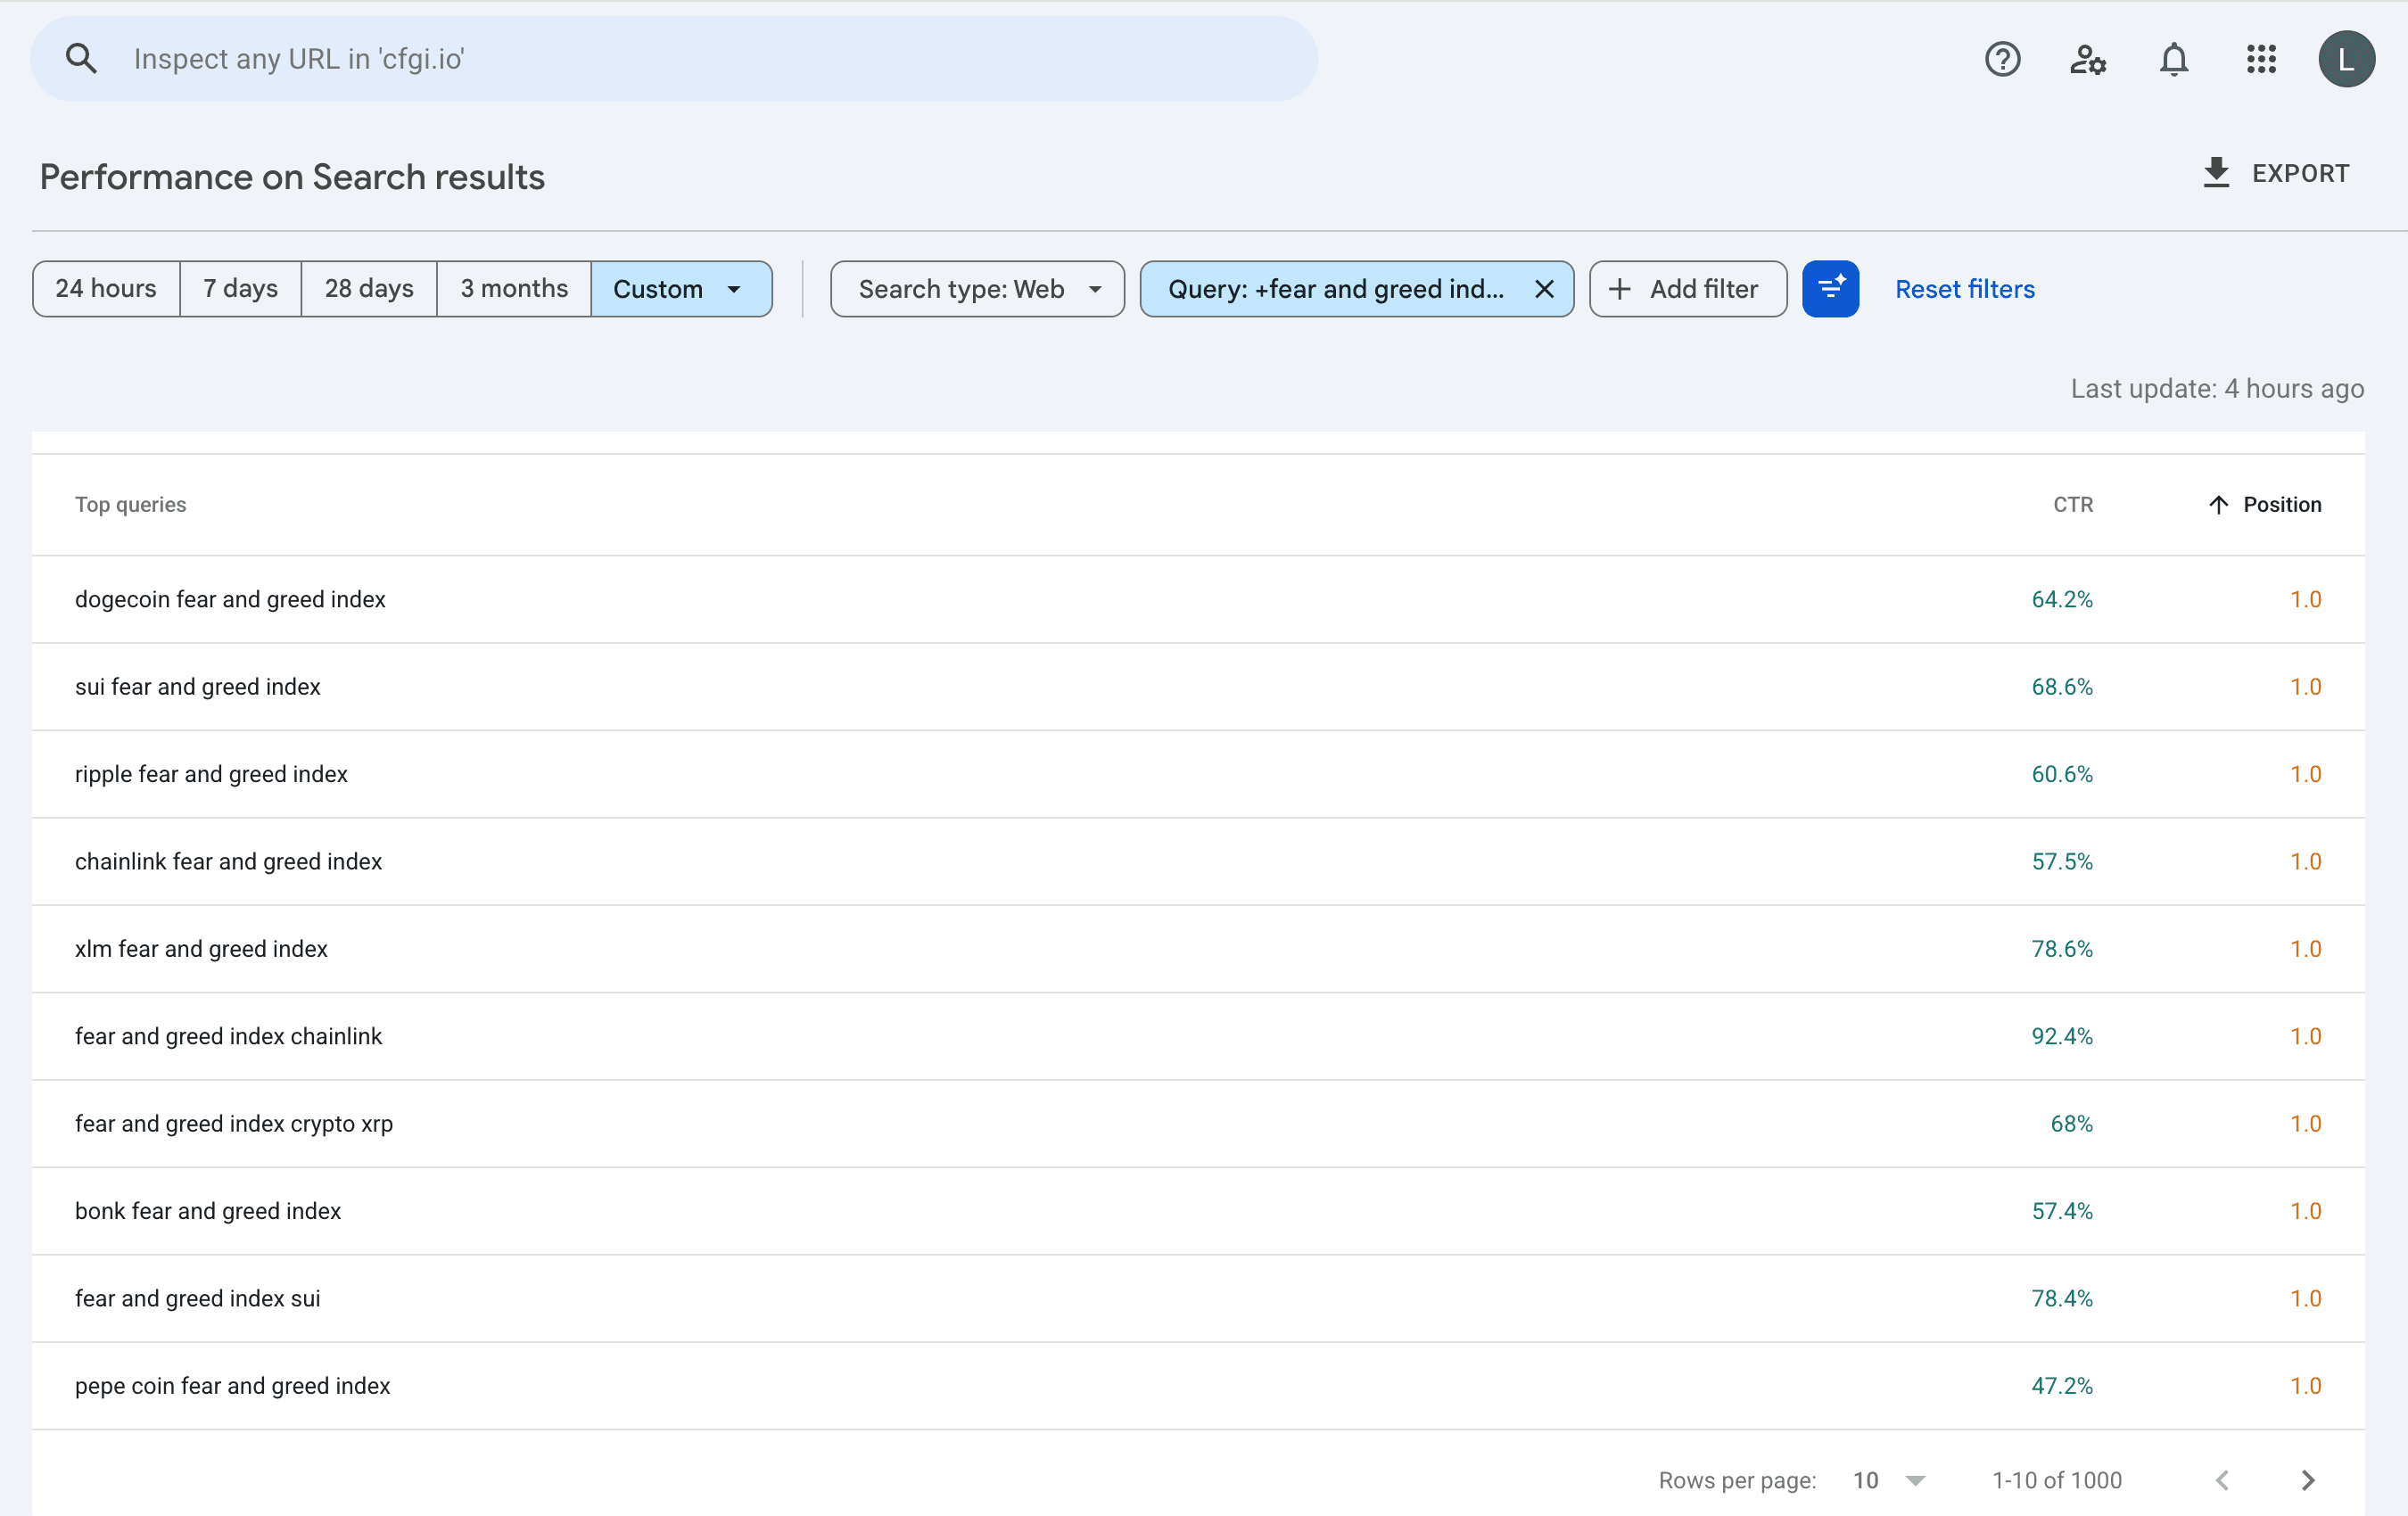Click the Last update: 4 hours ago text

[x=2217, y=388]
